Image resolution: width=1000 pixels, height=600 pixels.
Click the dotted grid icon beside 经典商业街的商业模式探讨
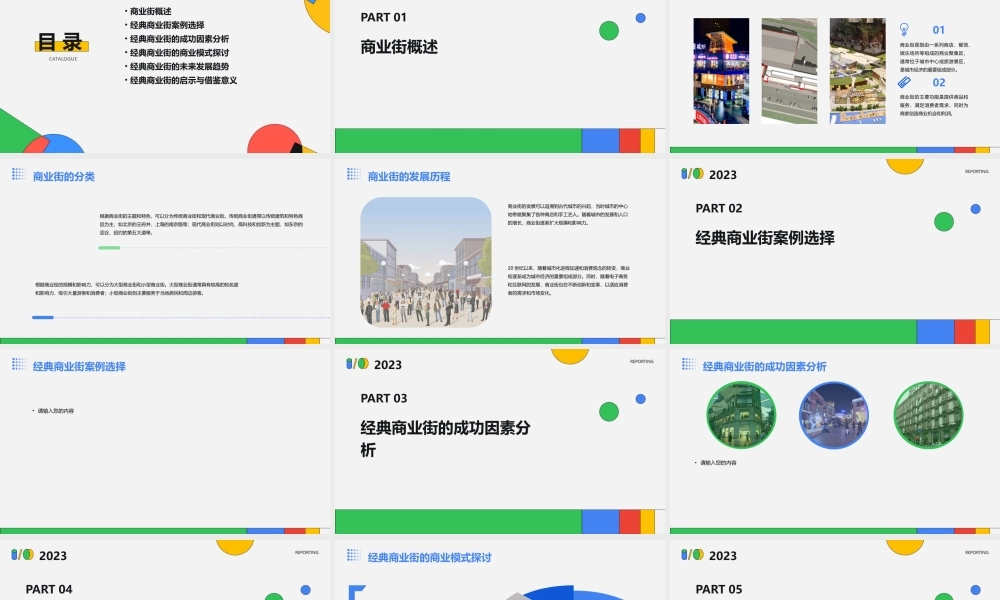tap(353, 555)
